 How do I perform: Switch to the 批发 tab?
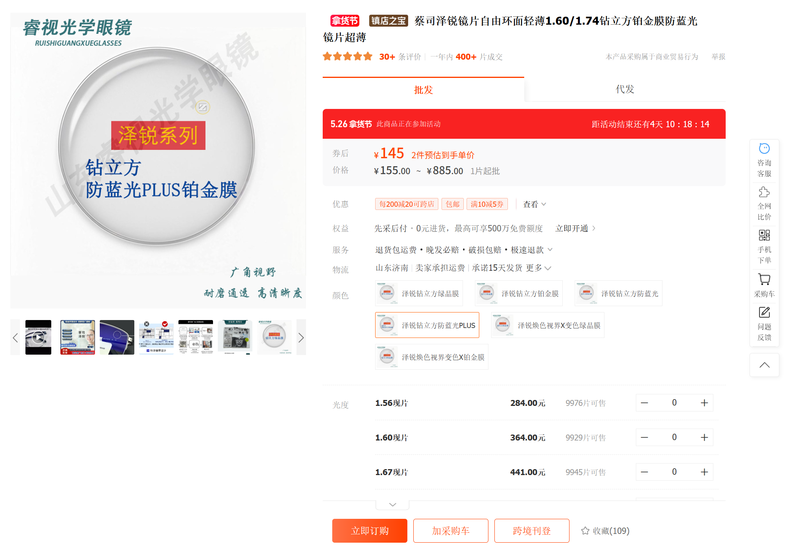point(423,90)
